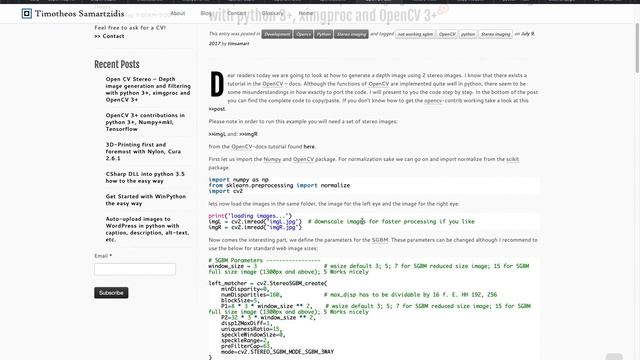Open the author timsamart link
Image resolution: width=640 pixels, height=360 pixels.
(x=238, y=44)
